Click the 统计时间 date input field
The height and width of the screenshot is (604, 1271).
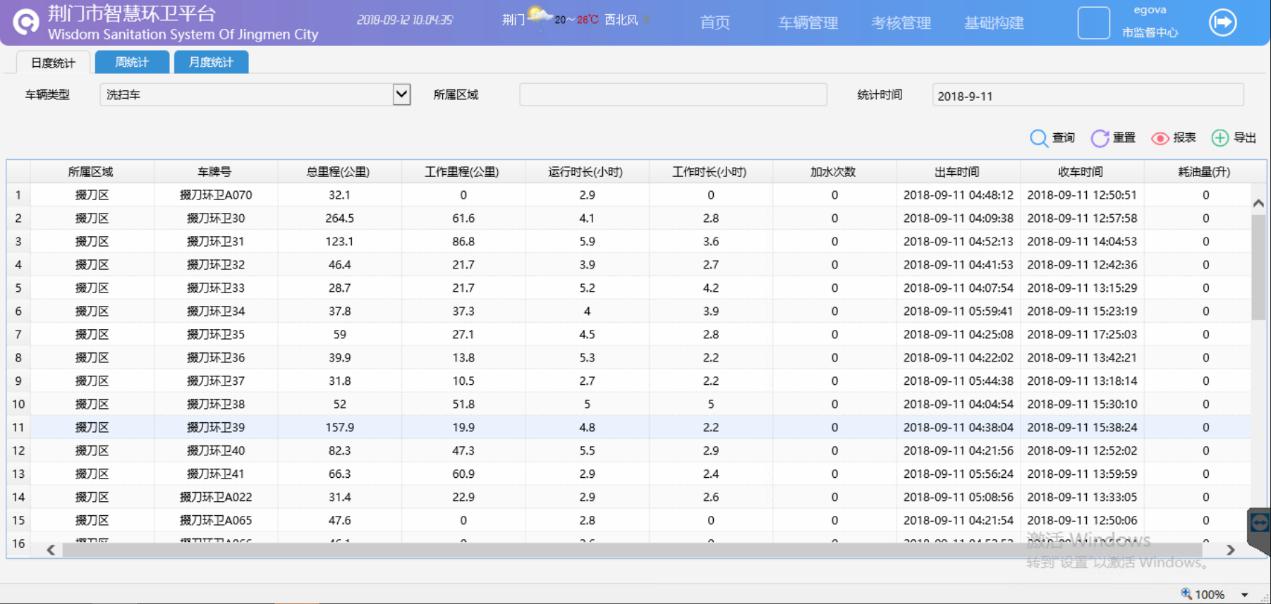(x=1087, y=95)
